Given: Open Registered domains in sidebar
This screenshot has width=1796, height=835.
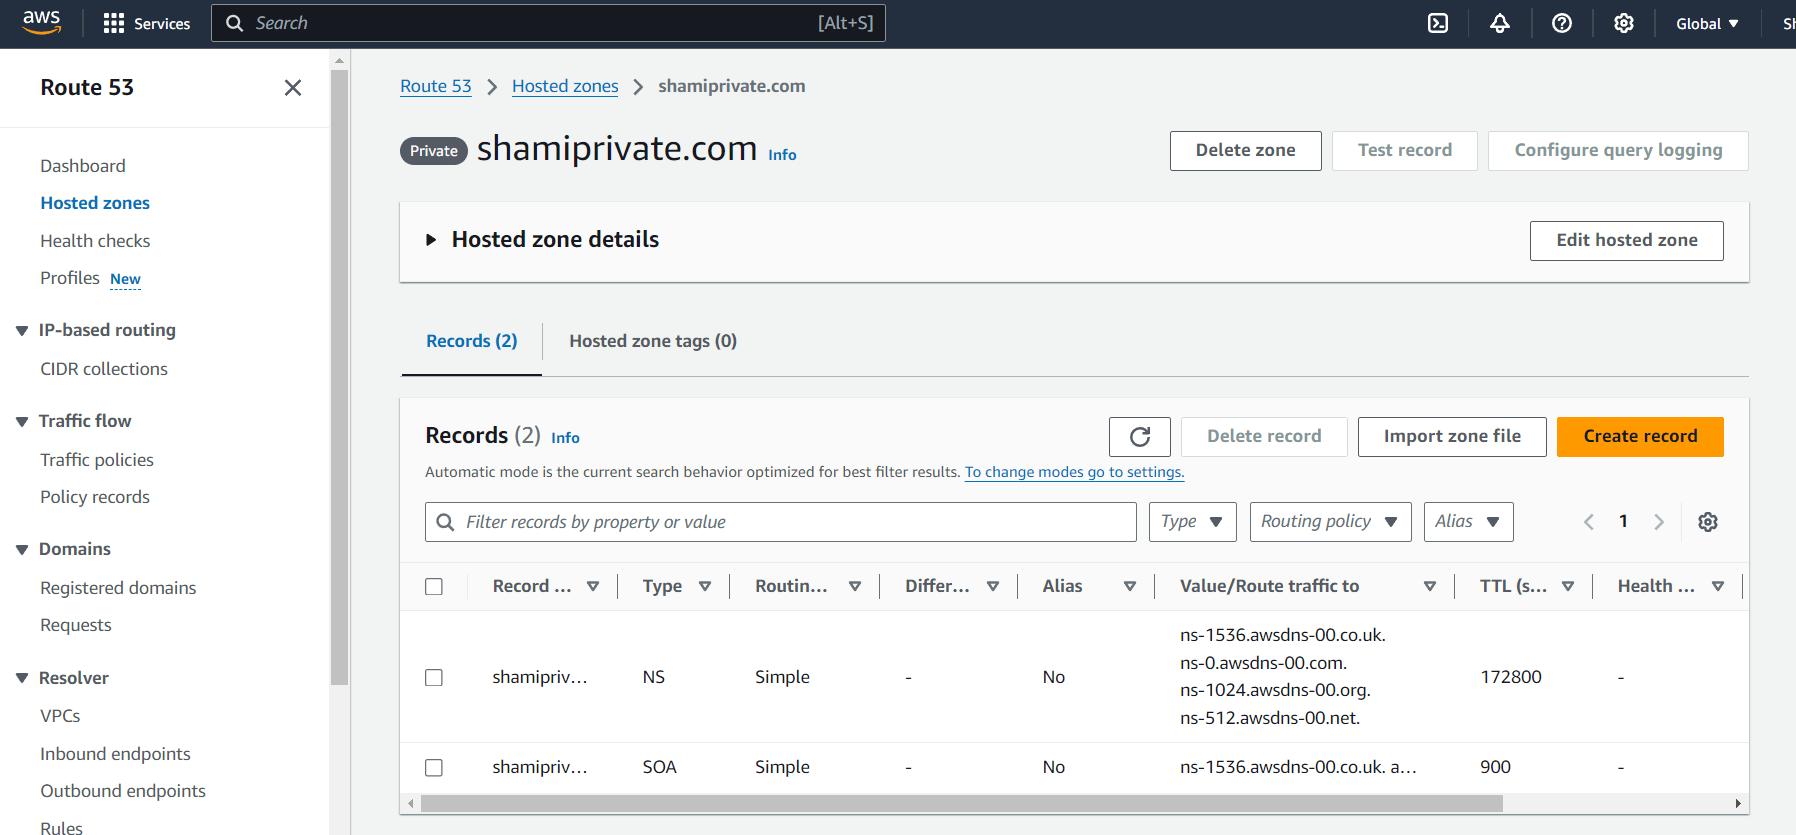Looking at the screenshot, I should [118, 588].
